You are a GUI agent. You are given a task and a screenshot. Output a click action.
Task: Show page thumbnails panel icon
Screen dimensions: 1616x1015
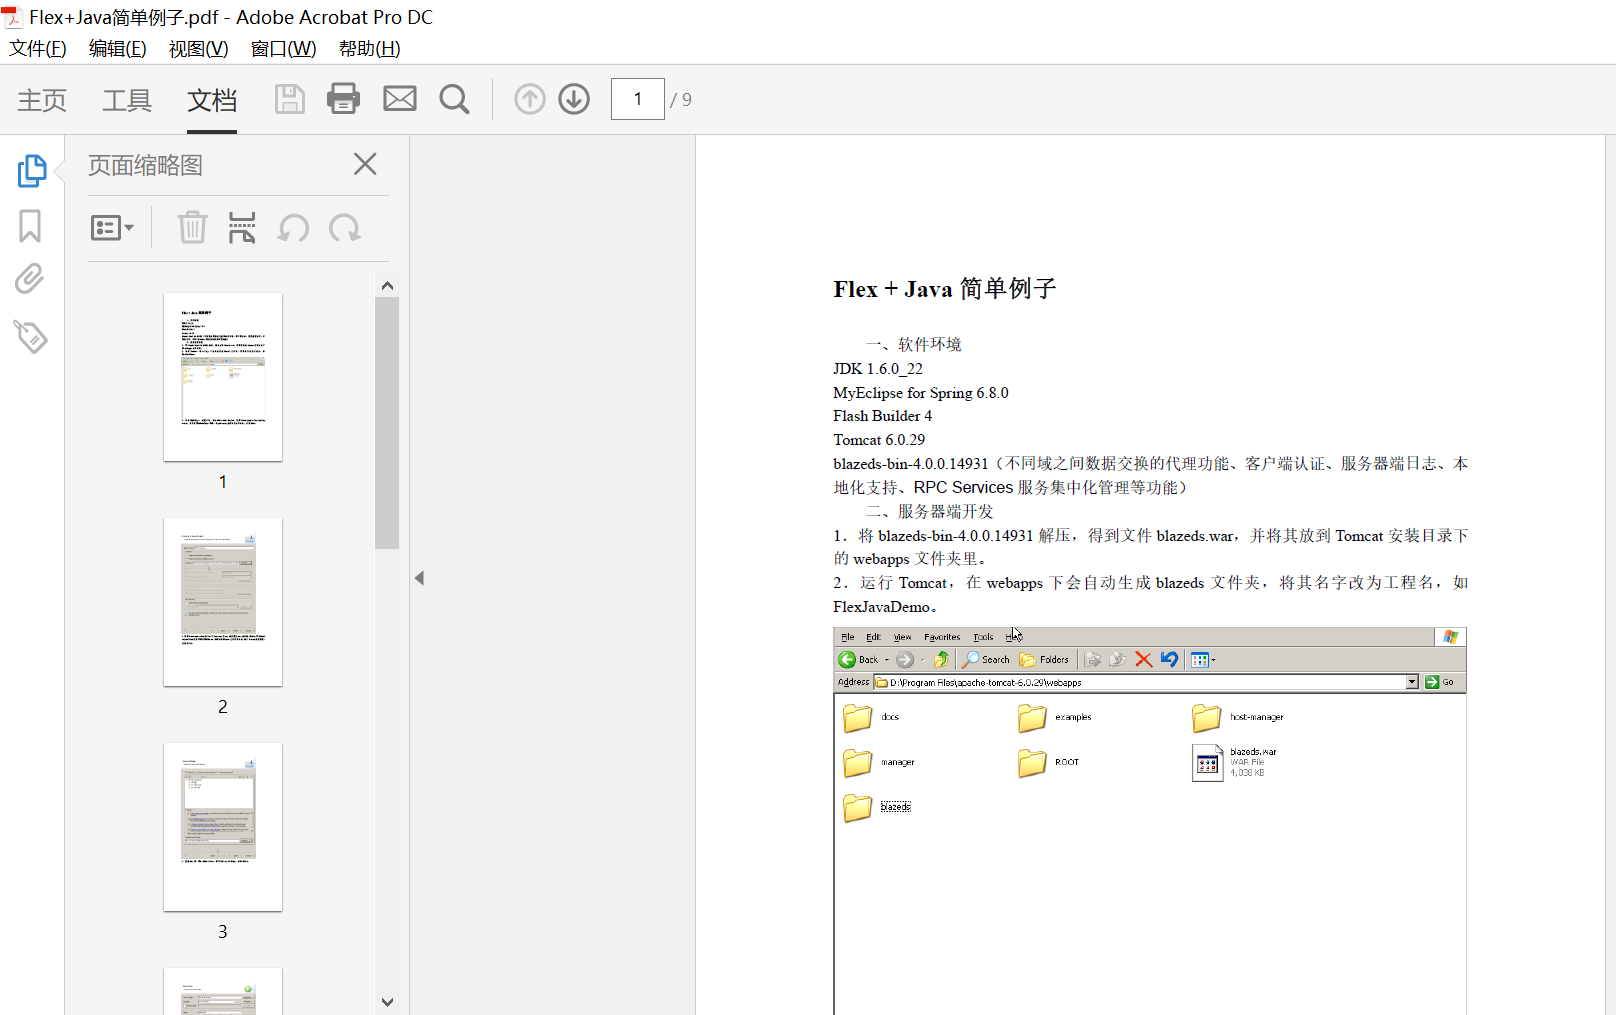coord(32,171)
